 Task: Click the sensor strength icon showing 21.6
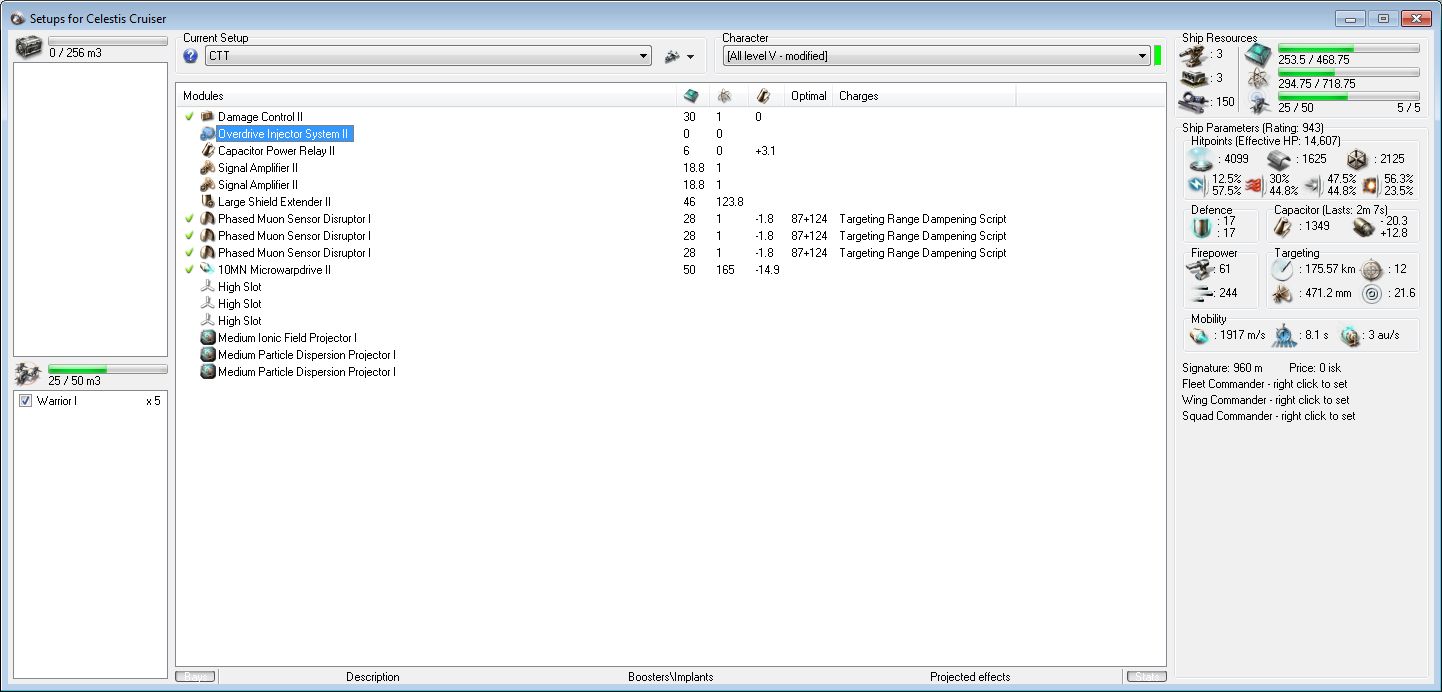click(1371, 294)
